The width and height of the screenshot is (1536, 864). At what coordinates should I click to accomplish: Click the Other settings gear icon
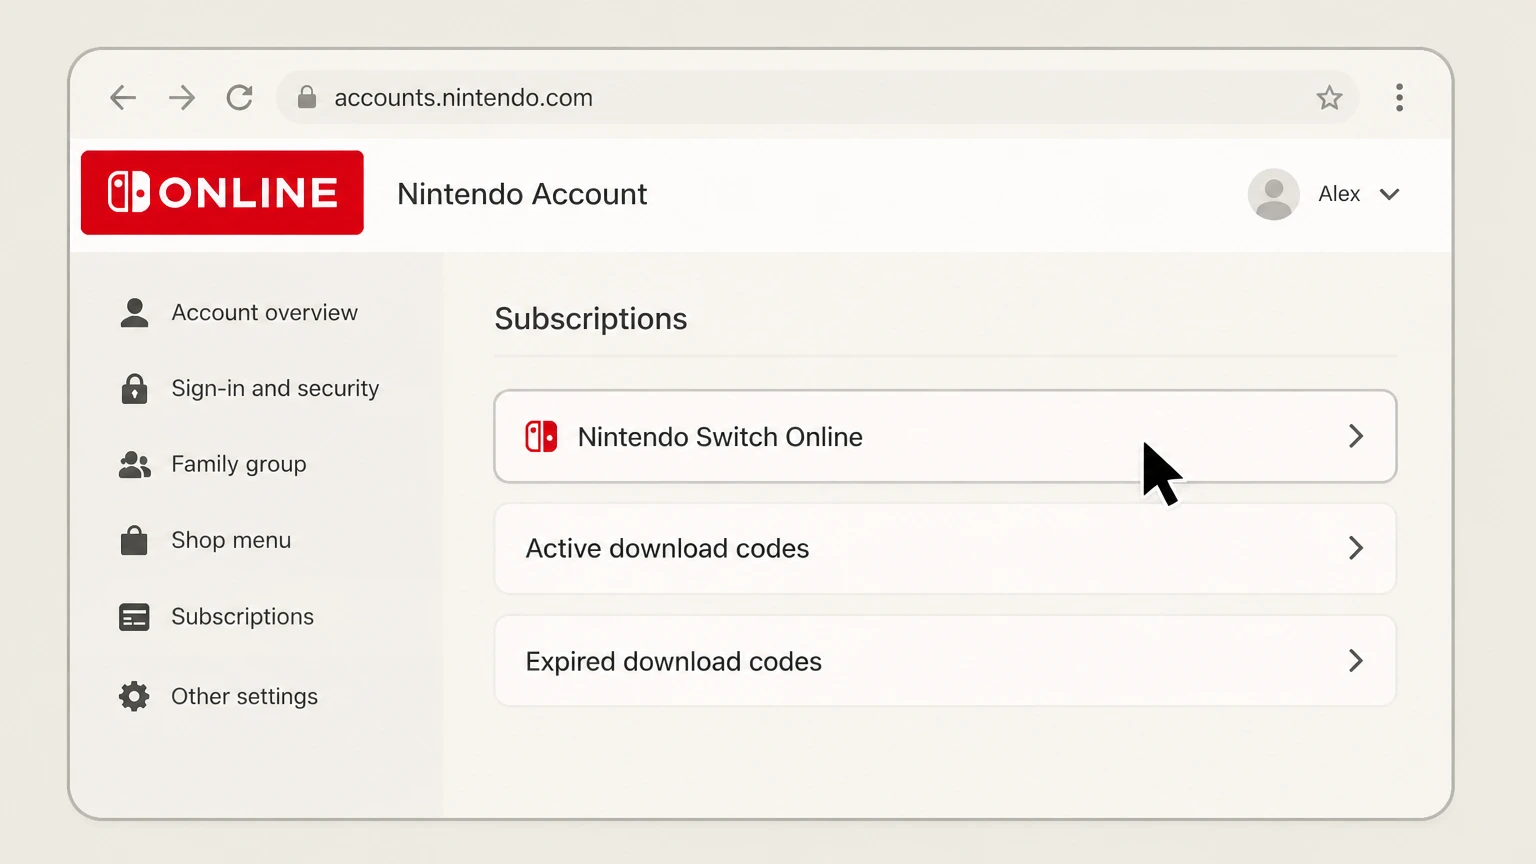pos(134,696)
